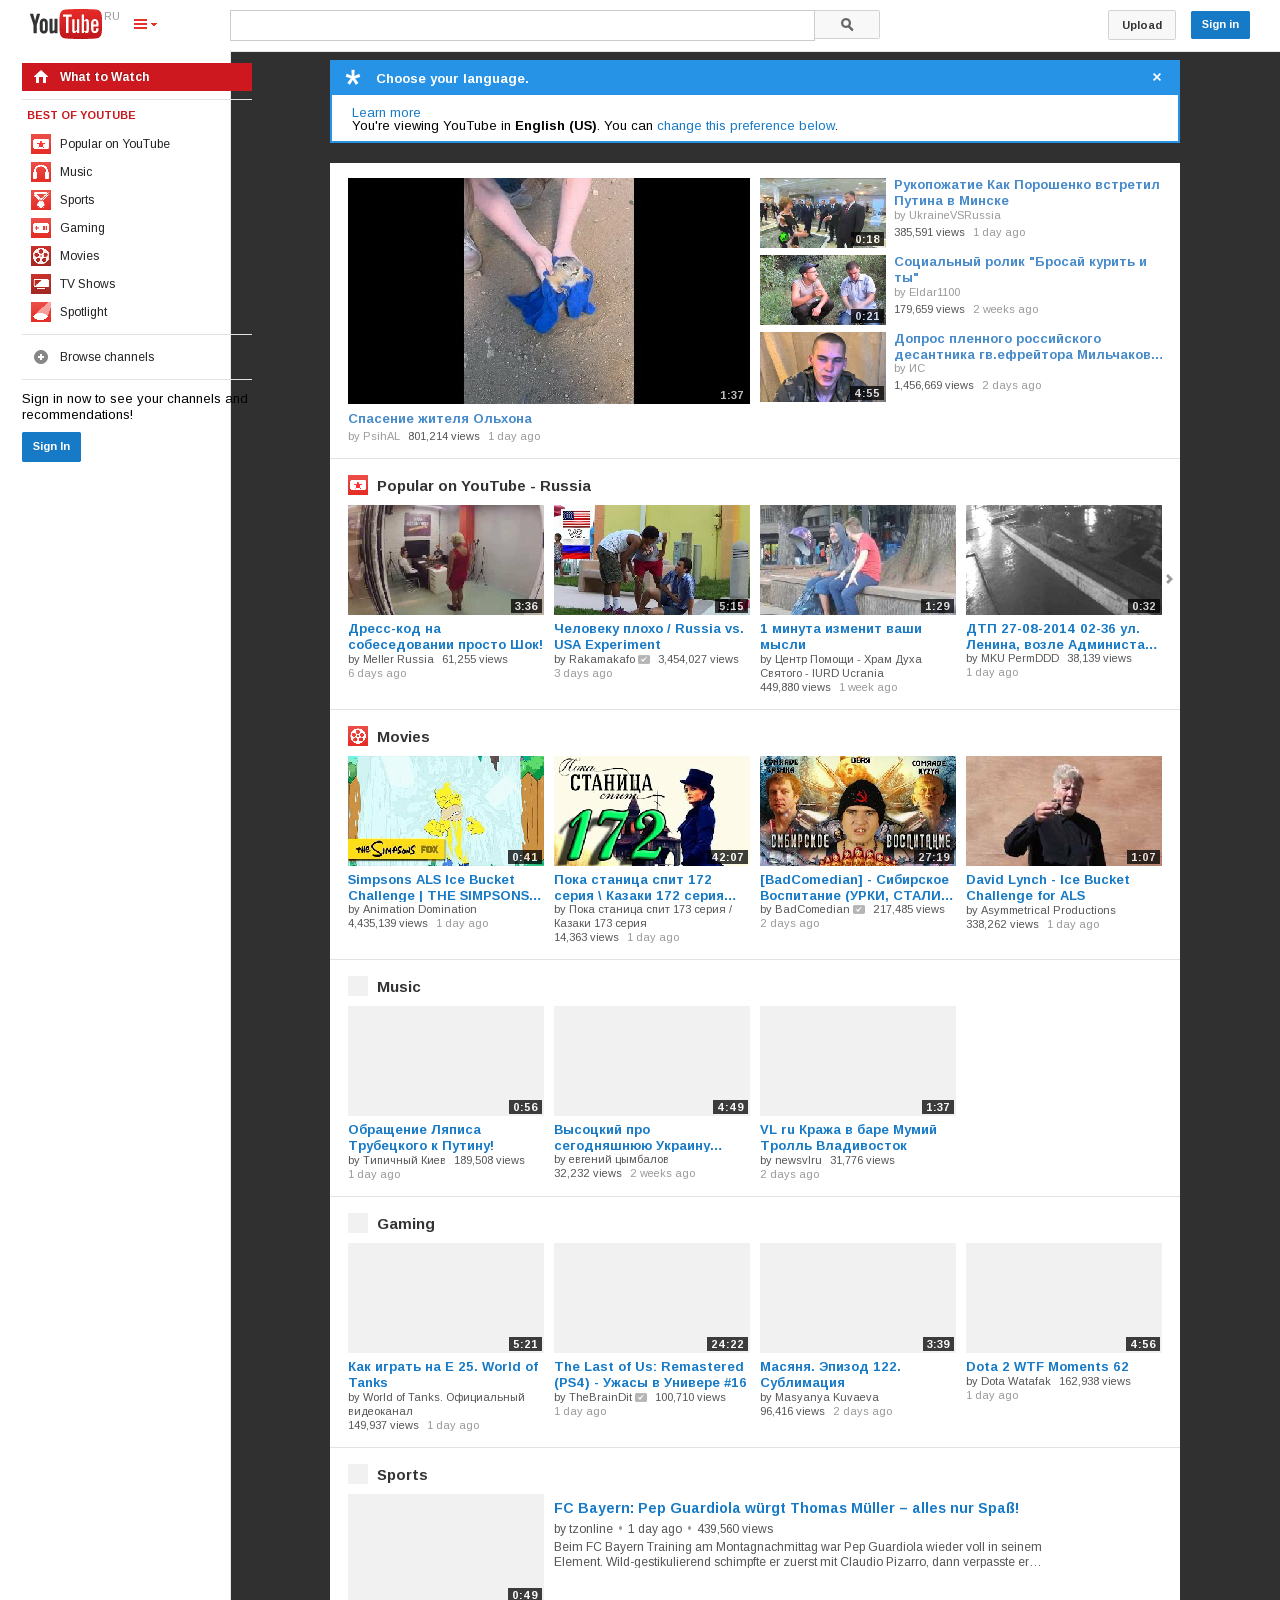Open Допрос пленного video thumbnail
1280x1600 pixels.
point(823,367)
